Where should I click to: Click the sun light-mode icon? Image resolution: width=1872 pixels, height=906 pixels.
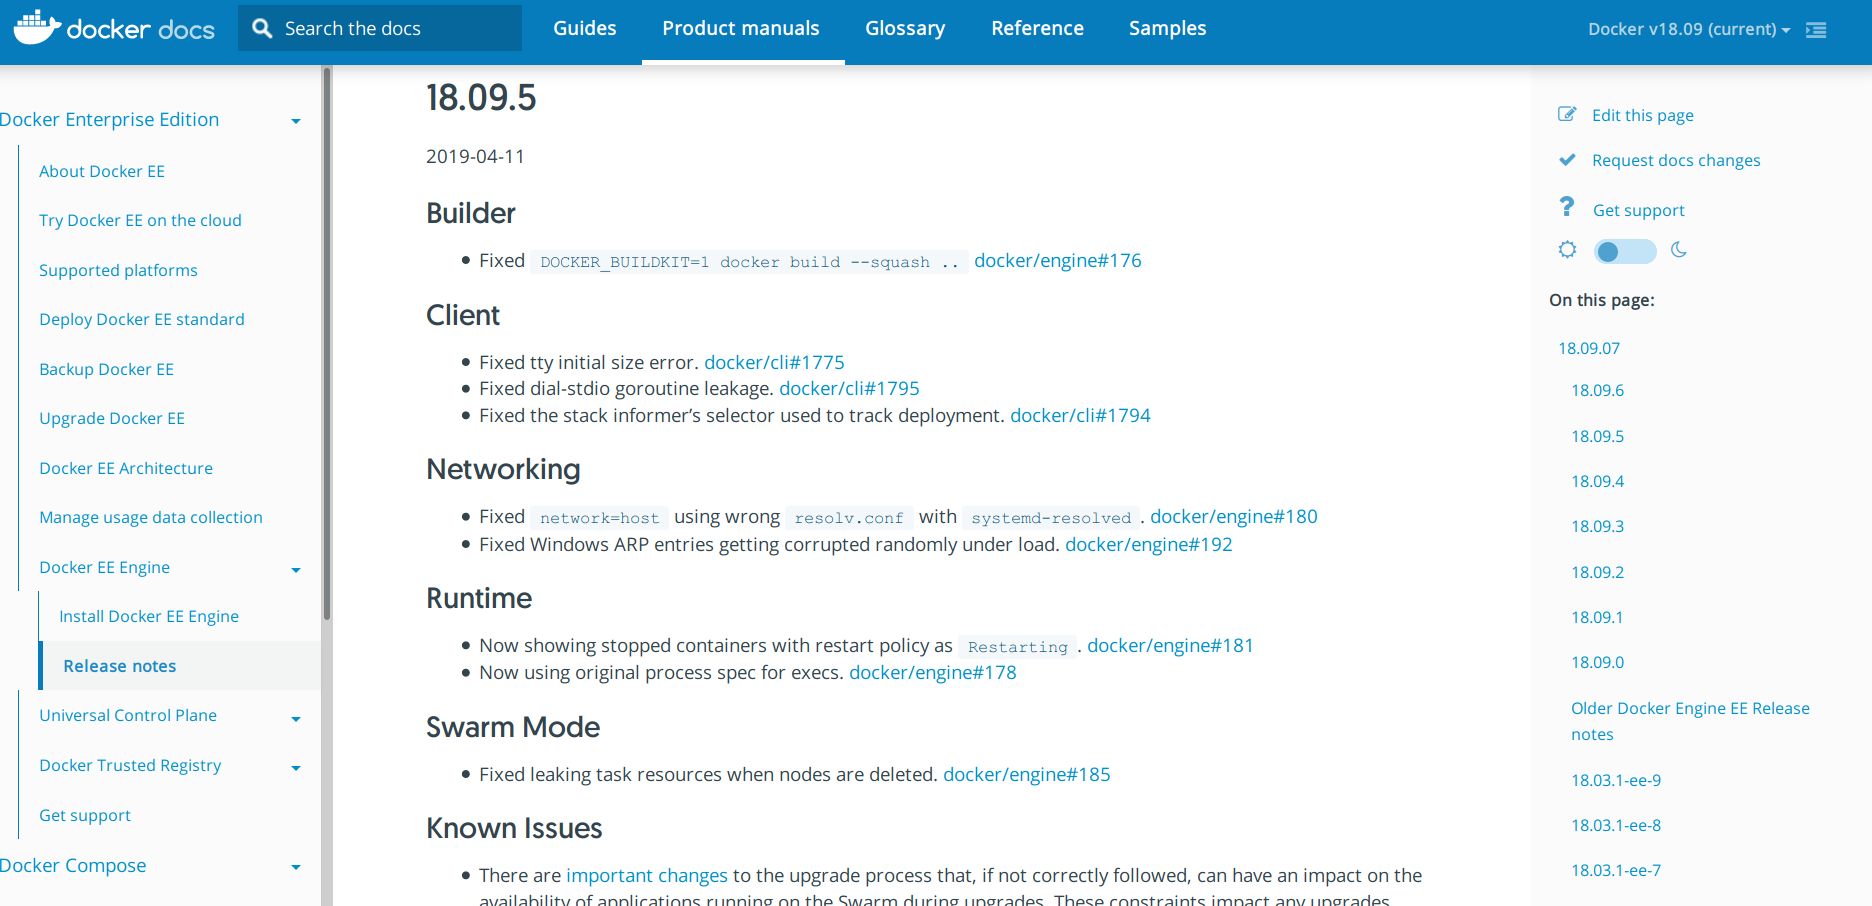[1567, 250]
